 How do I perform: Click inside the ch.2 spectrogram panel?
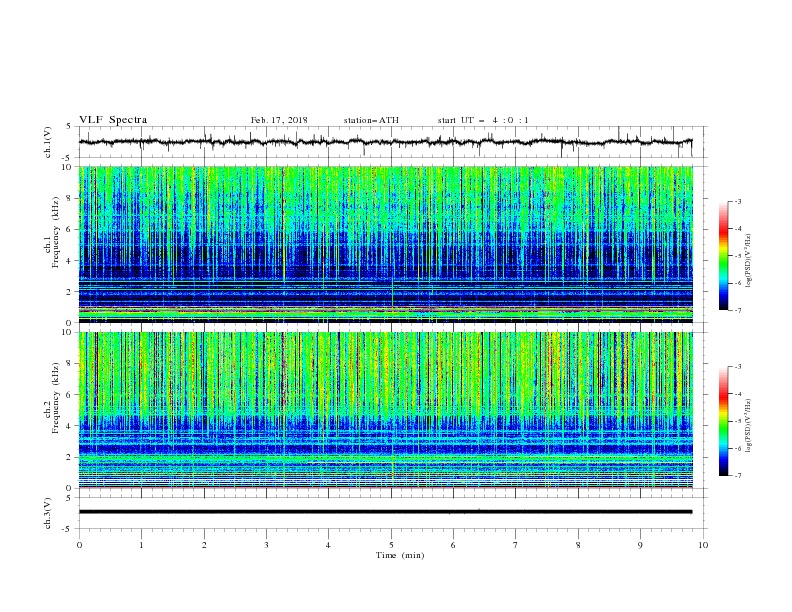[386, 410]
